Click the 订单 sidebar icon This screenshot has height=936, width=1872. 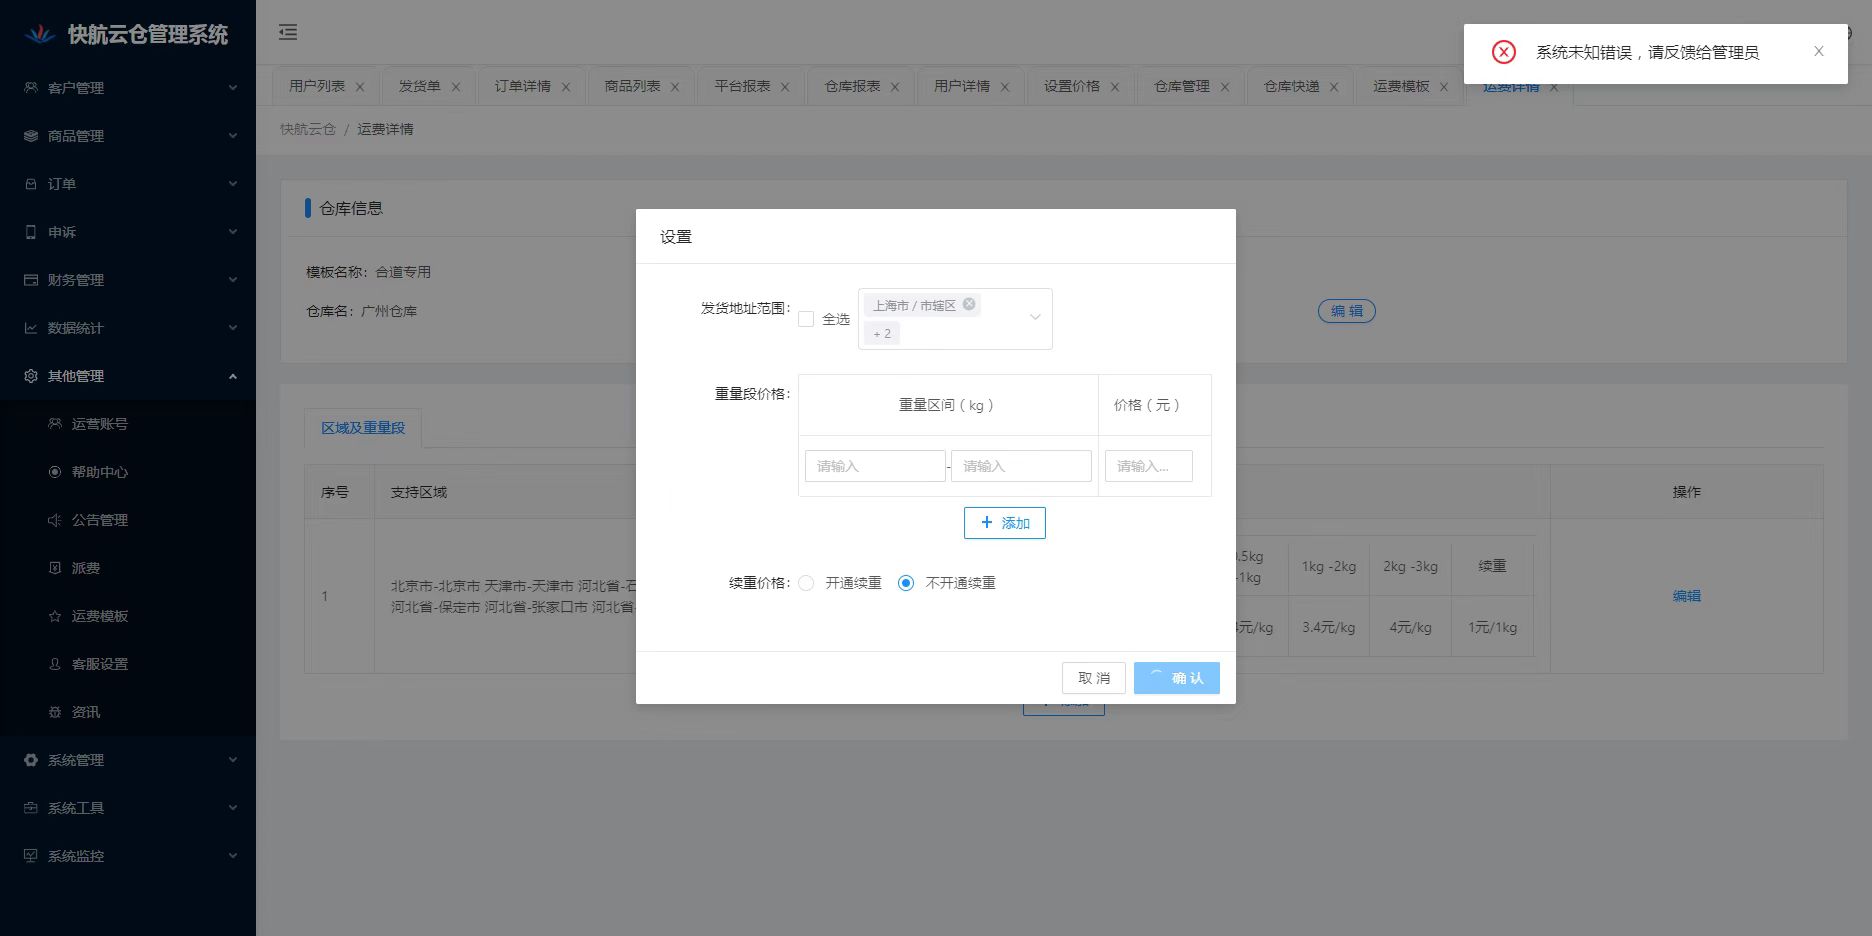point(31,184)
